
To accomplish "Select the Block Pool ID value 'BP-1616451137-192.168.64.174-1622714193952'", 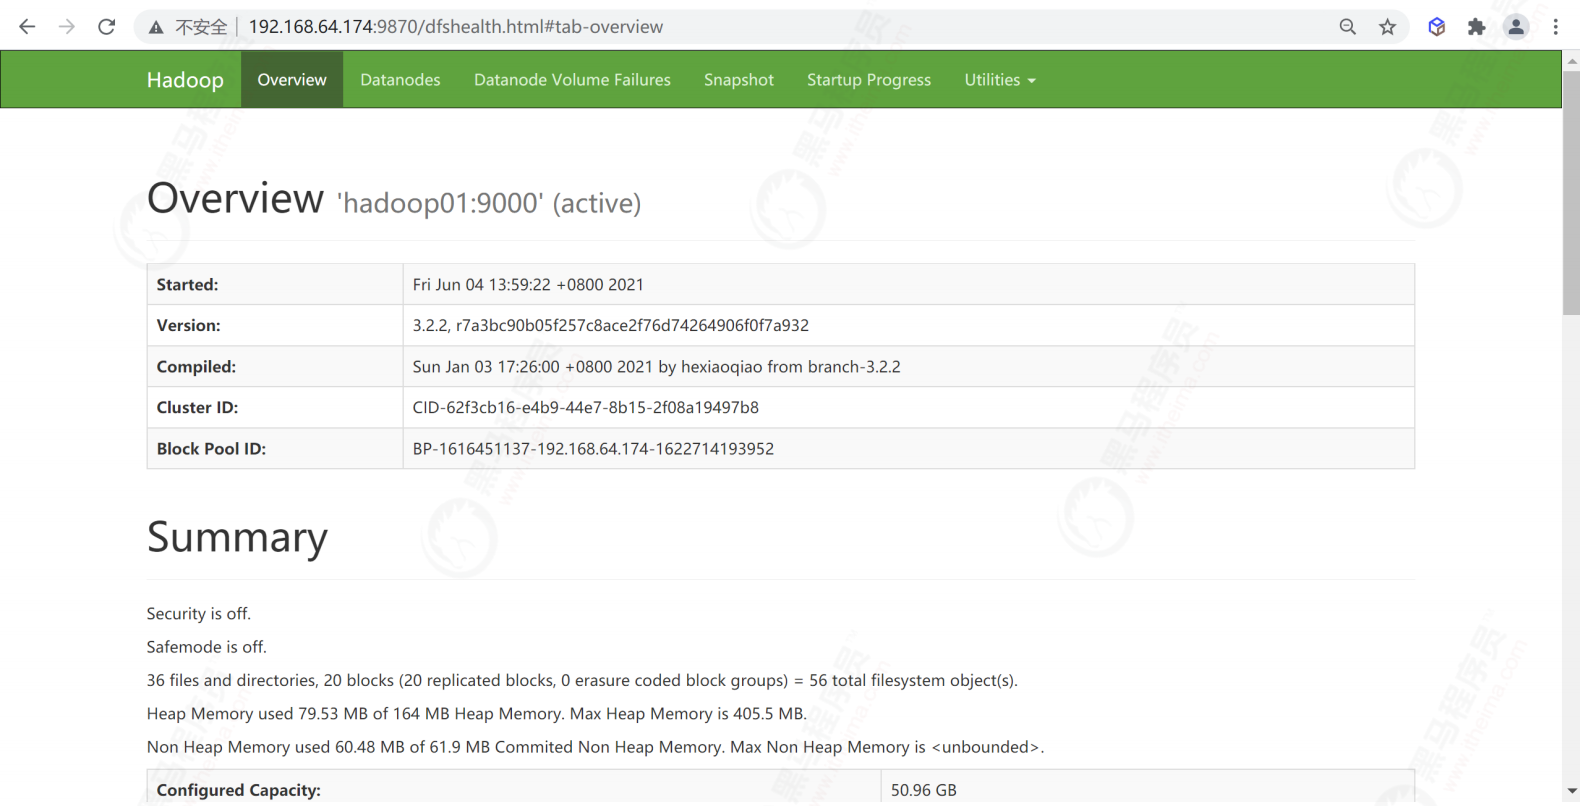I will [x=593, y=449].
